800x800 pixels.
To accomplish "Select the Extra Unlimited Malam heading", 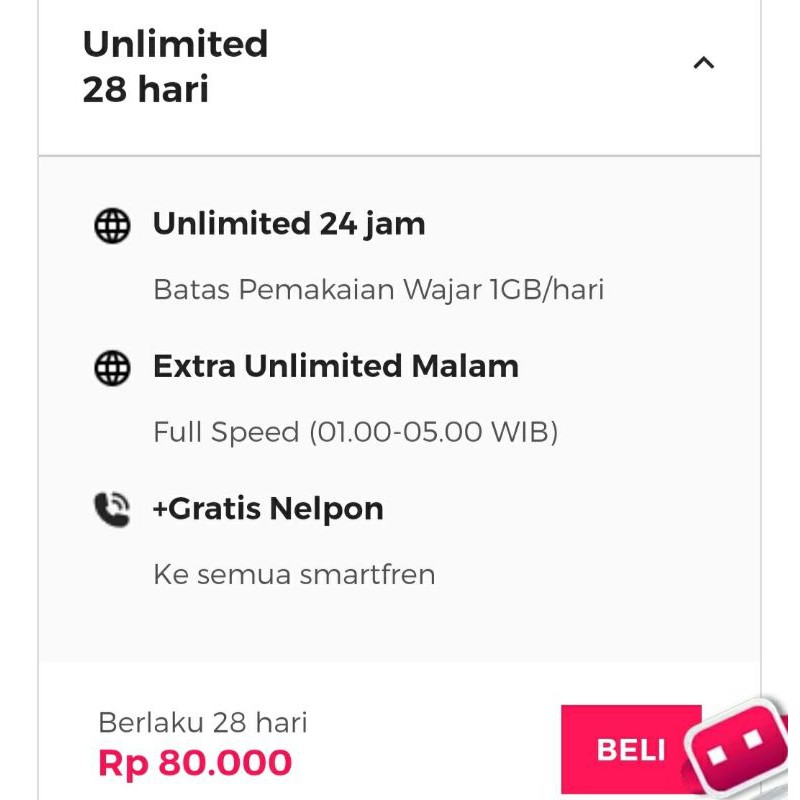I will 335,366.
